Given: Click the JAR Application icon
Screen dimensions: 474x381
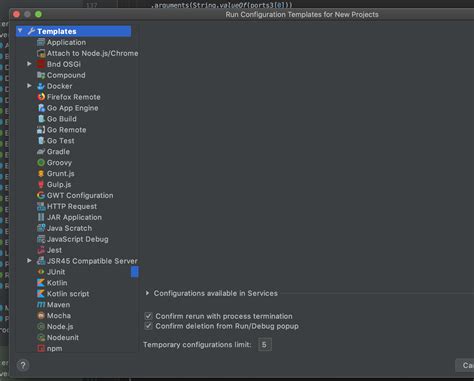Looking at the screenshot, I should click(x=41, y=217).
